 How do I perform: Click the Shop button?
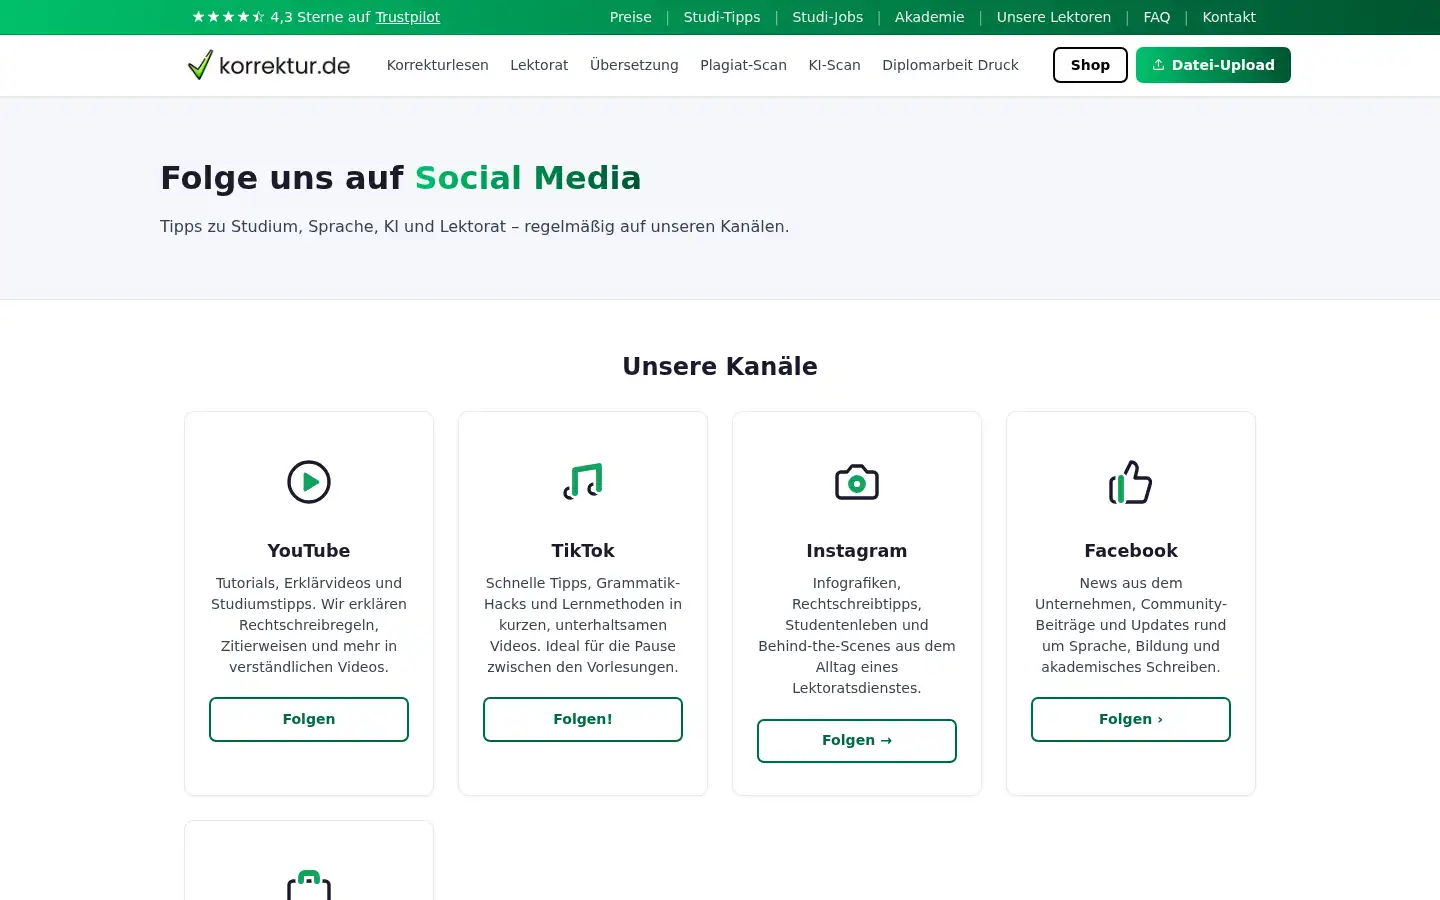tap(1090, 65)
